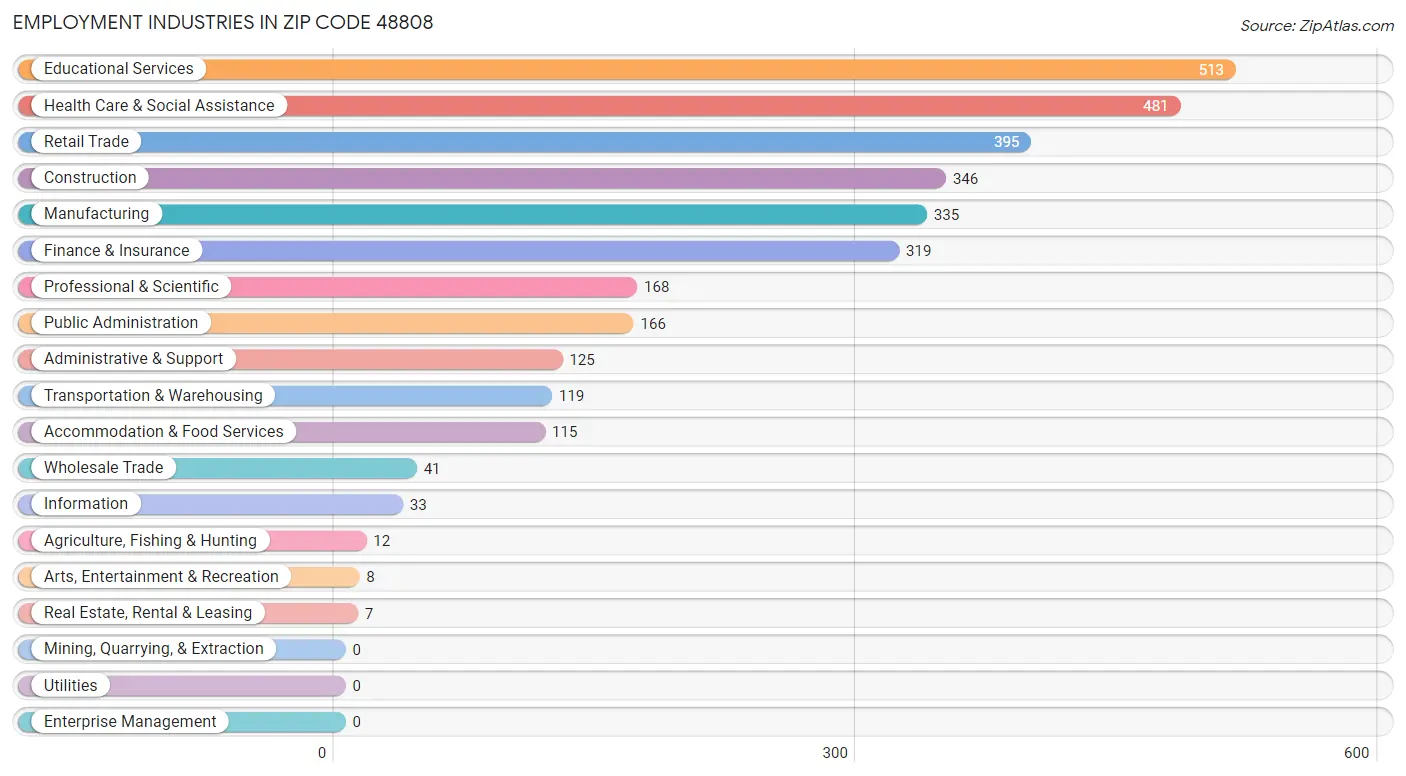1406x776 pixels.
Task: Click the 0 axis tick label
Action: click(x=322, y=753)
